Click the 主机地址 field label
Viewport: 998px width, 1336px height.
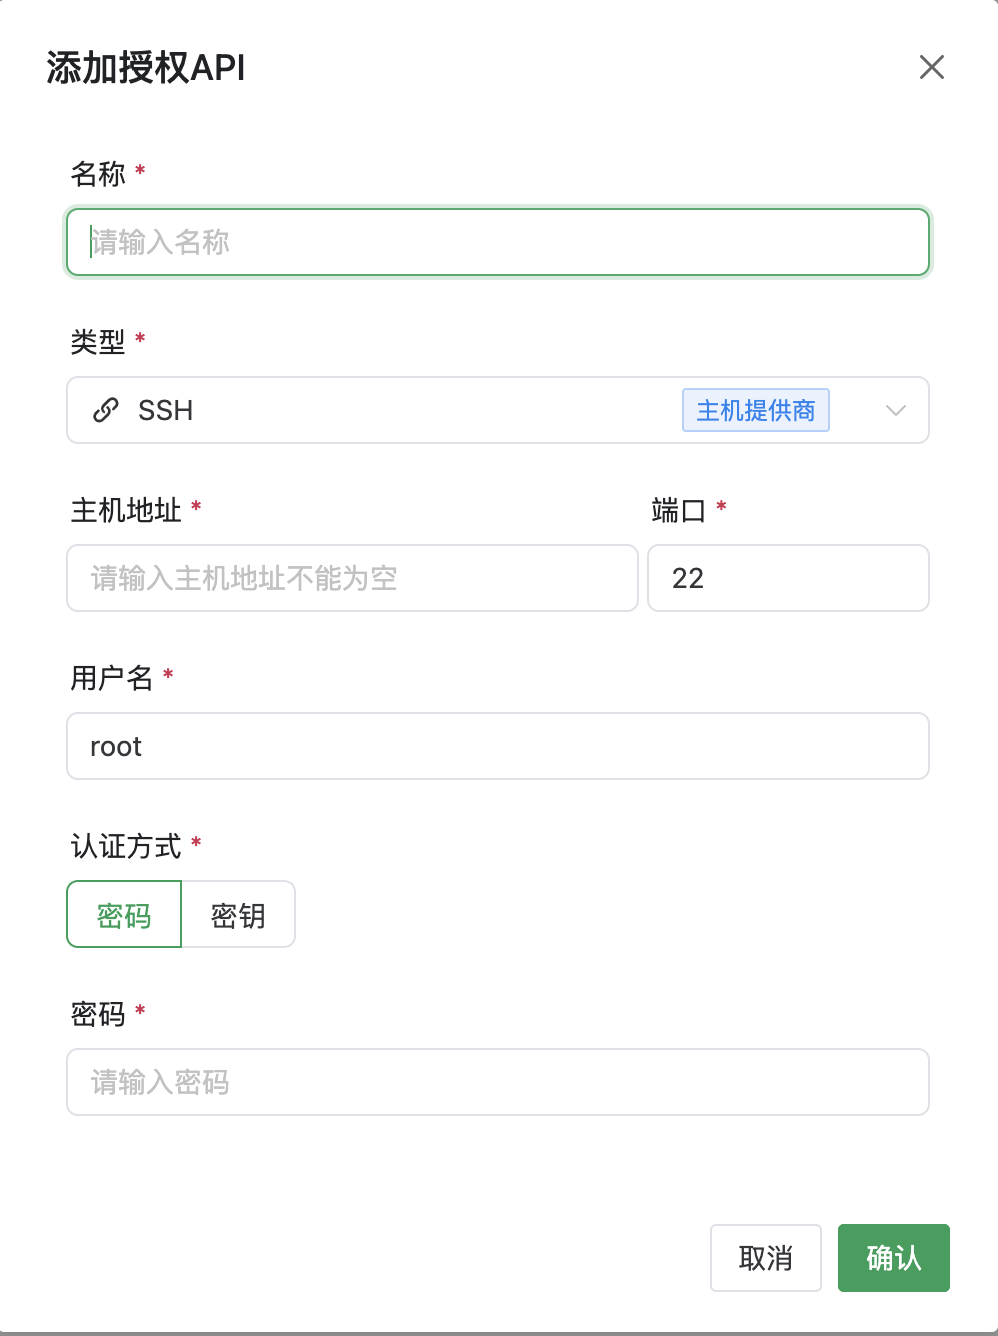point(126,510)
